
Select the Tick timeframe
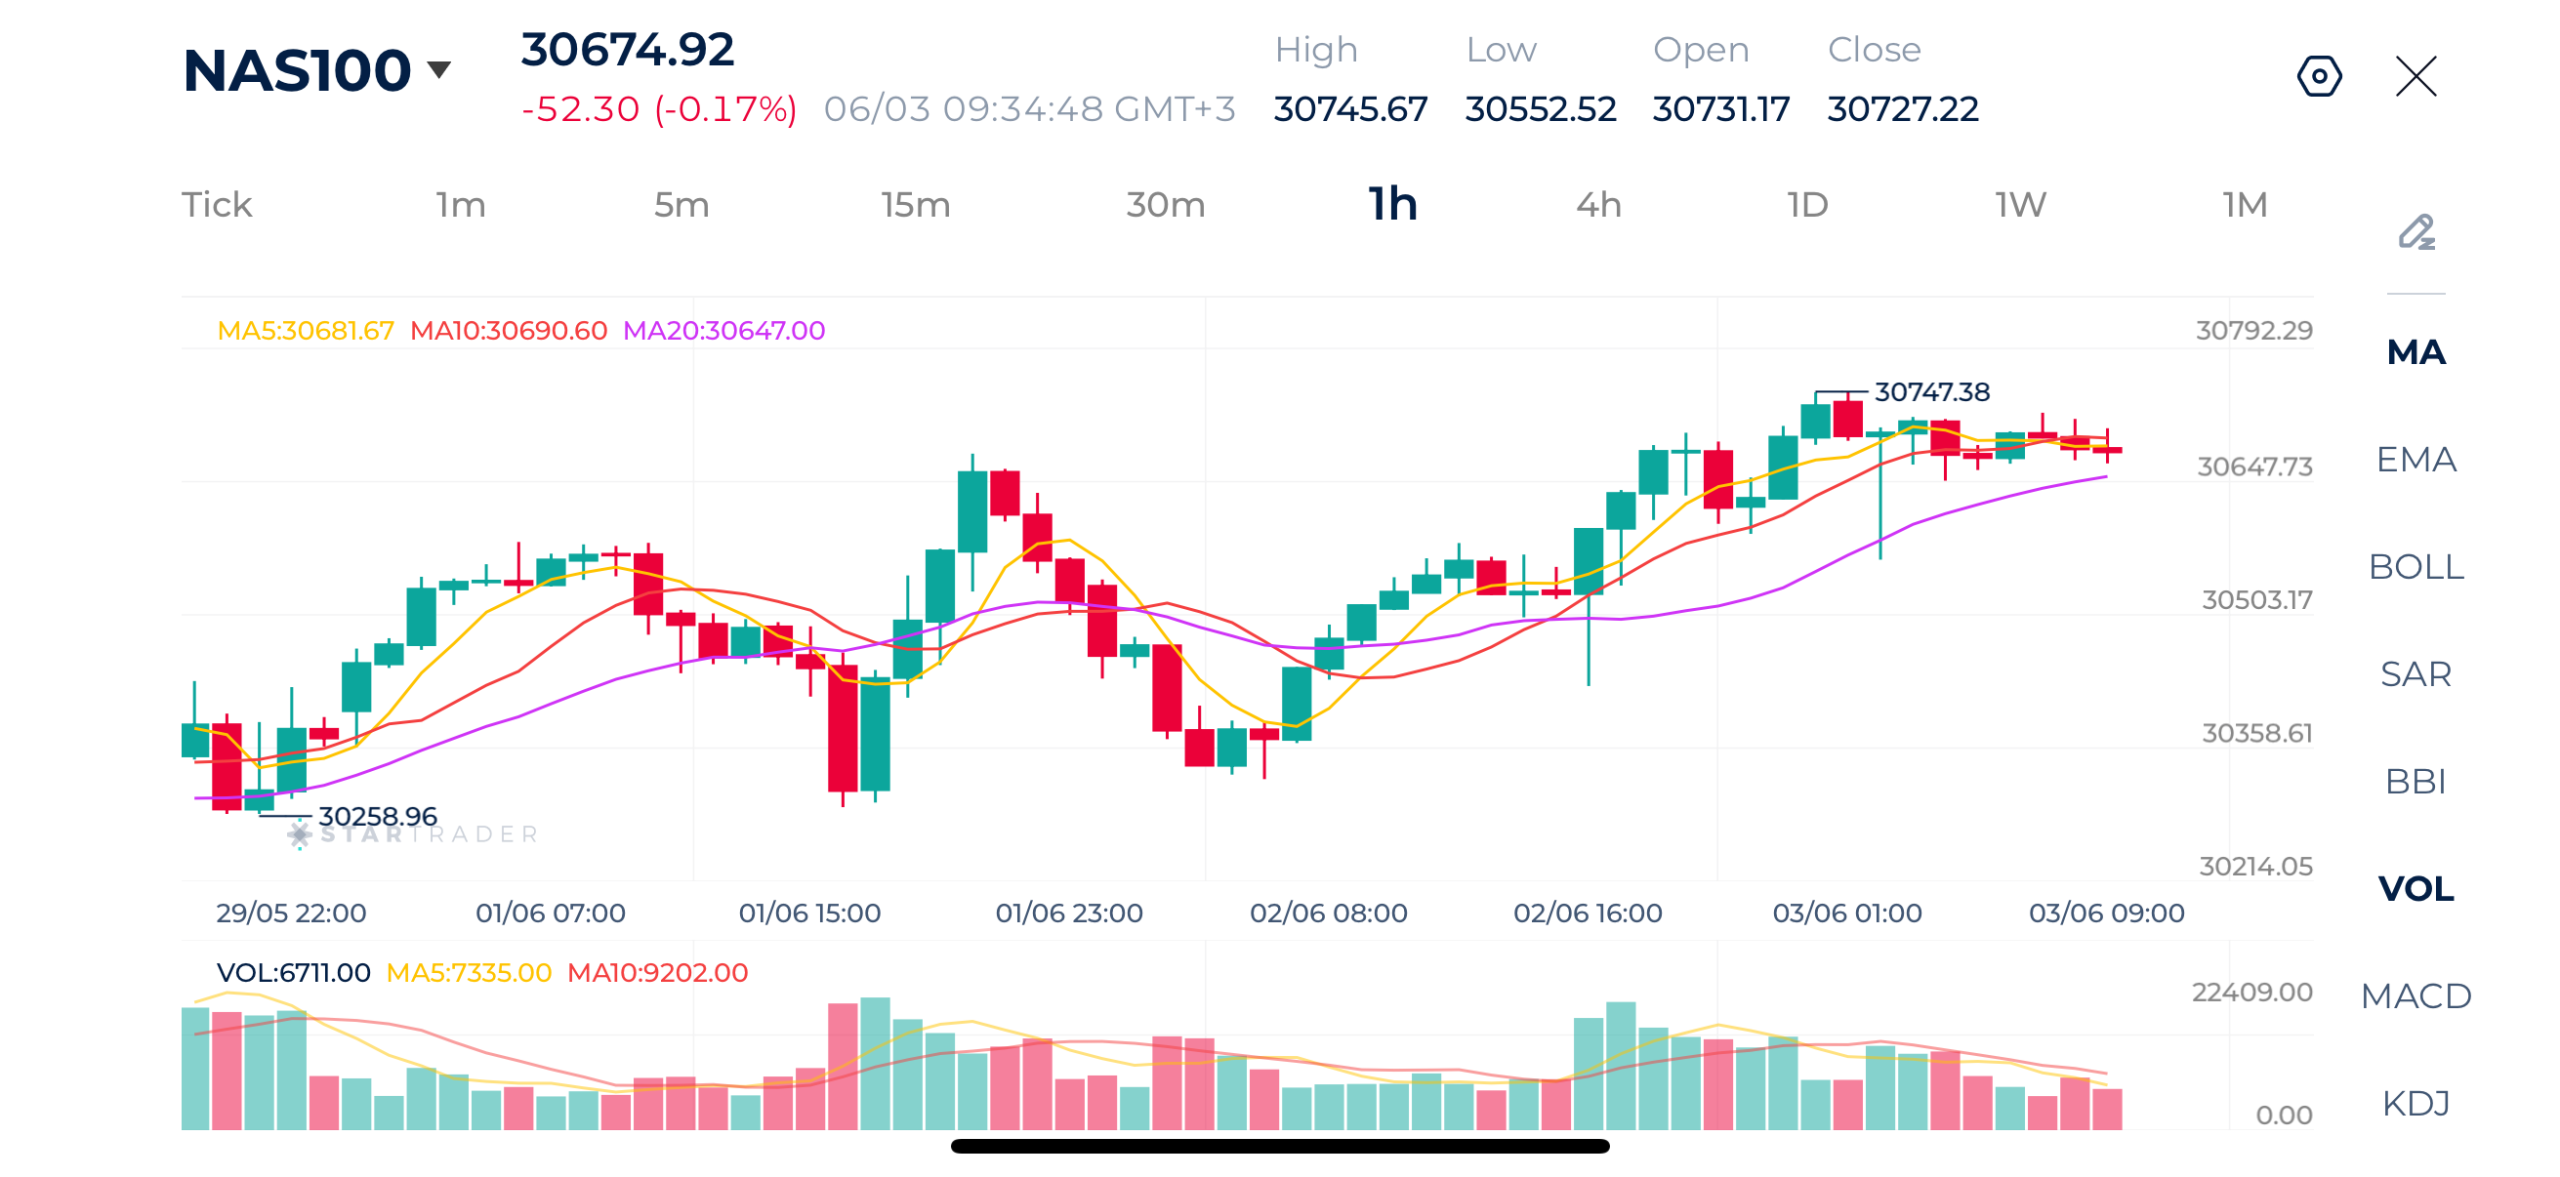(x=216, y=204)
